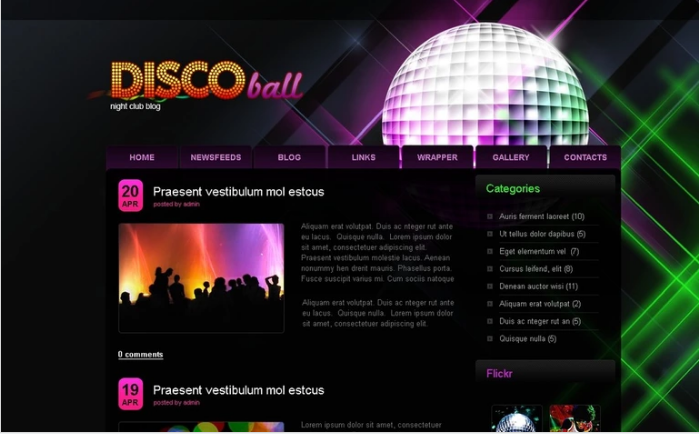Click the Flickr sidebar heading
The height and width of the screenshot is (434, 699).
point(499,373)
